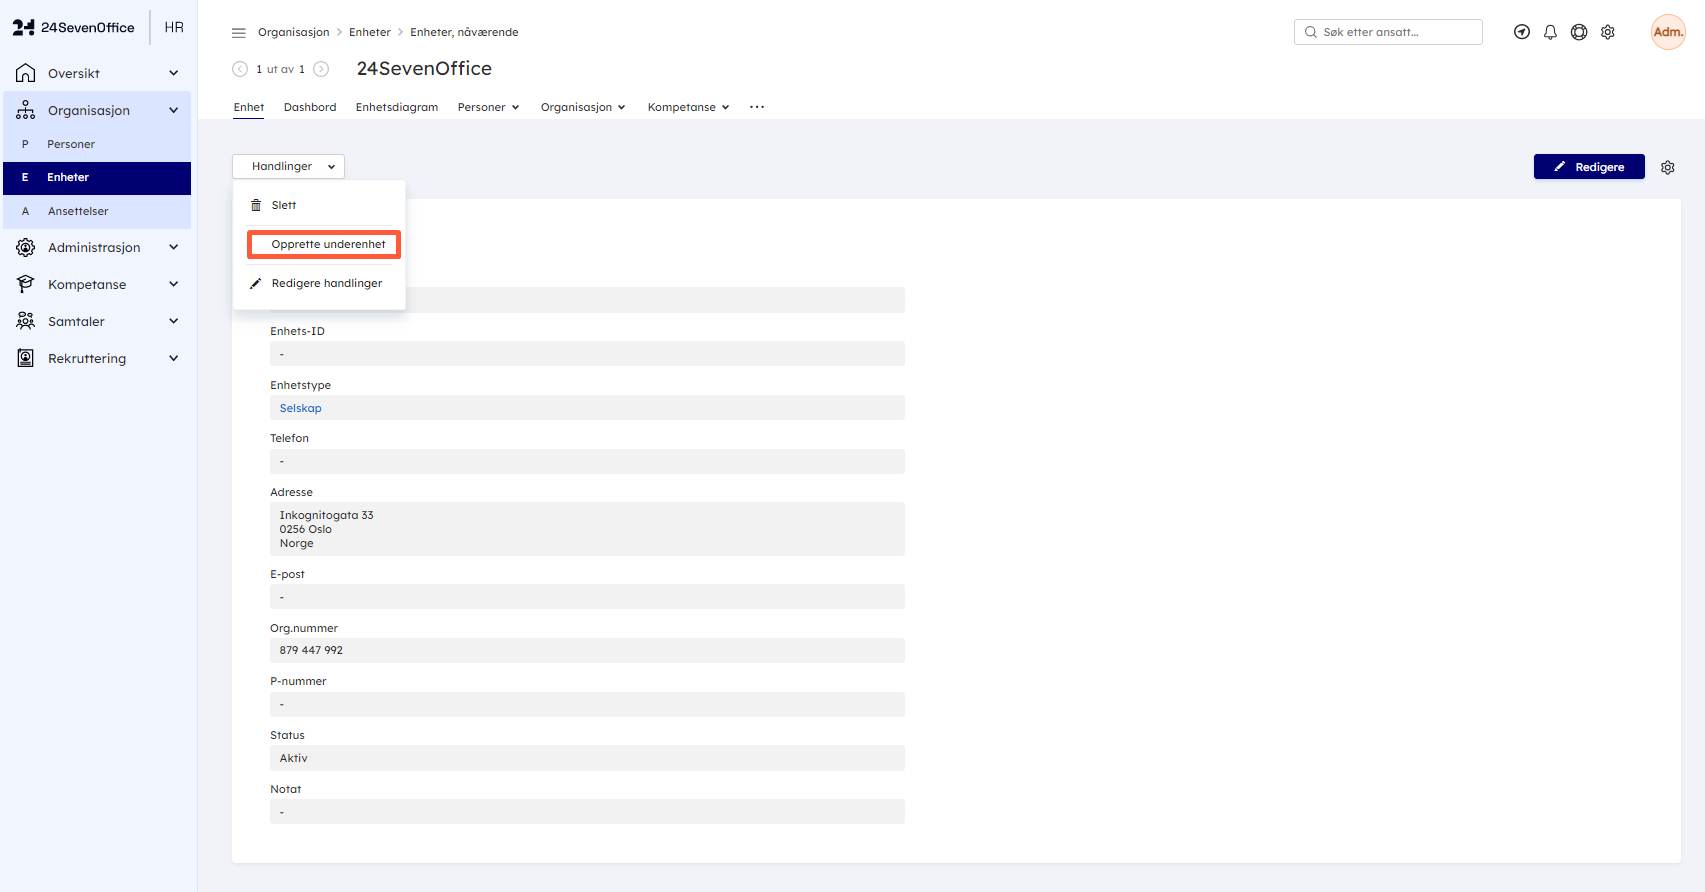The height and width of the screenshot is (892, 1705).
Task: Expand the Kompetanse sidebar section
Action: click(174, 284)
